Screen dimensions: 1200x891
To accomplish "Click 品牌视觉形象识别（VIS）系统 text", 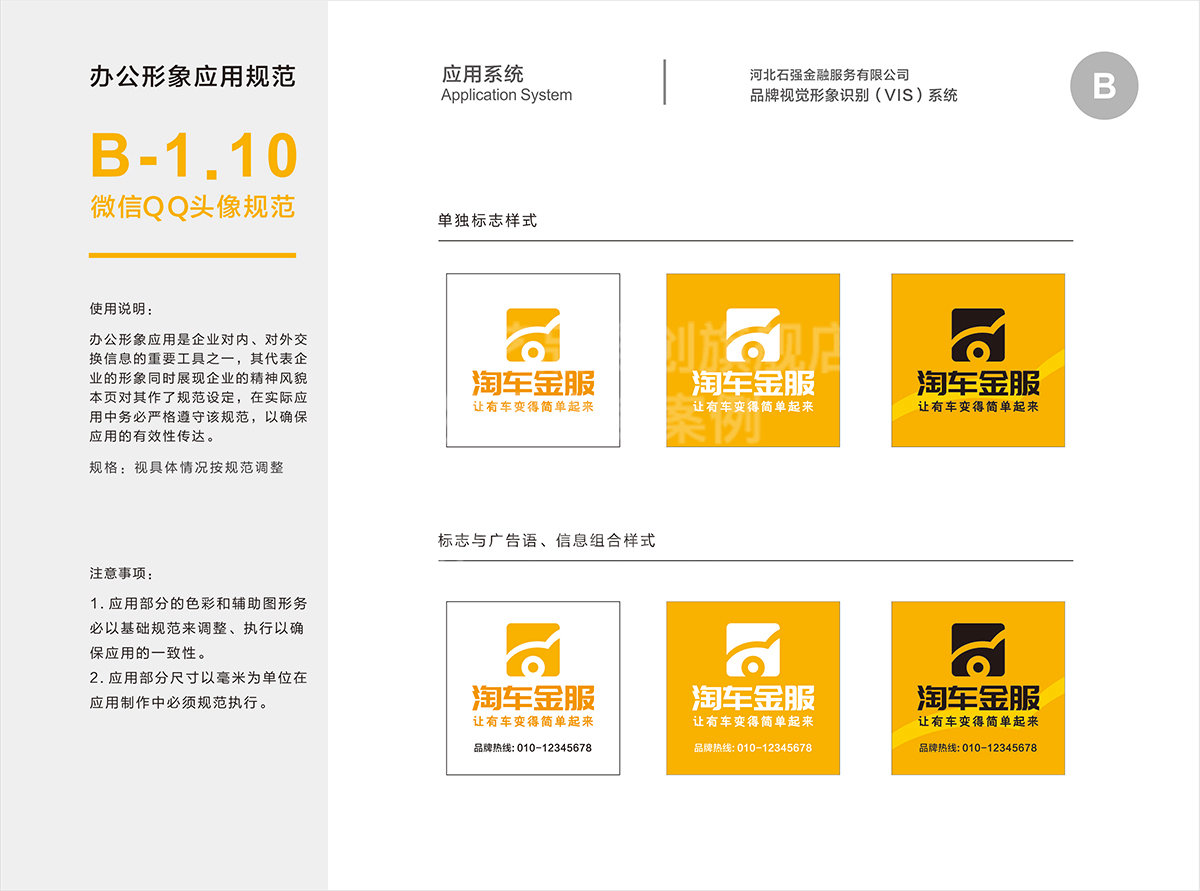I will click(x=854, y=96).
